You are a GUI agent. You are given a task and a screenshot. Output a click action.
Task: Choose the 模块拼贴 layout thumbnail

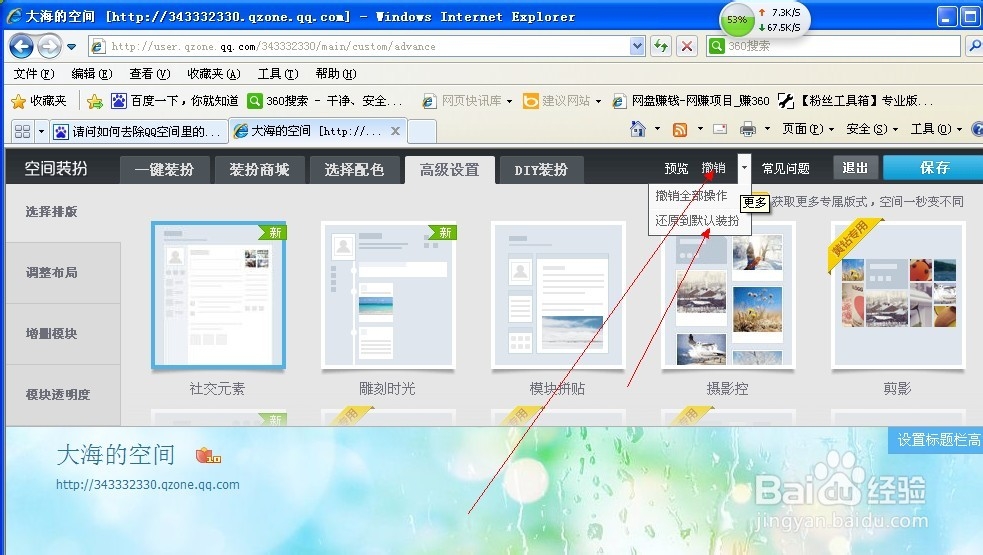pos(558,295)
